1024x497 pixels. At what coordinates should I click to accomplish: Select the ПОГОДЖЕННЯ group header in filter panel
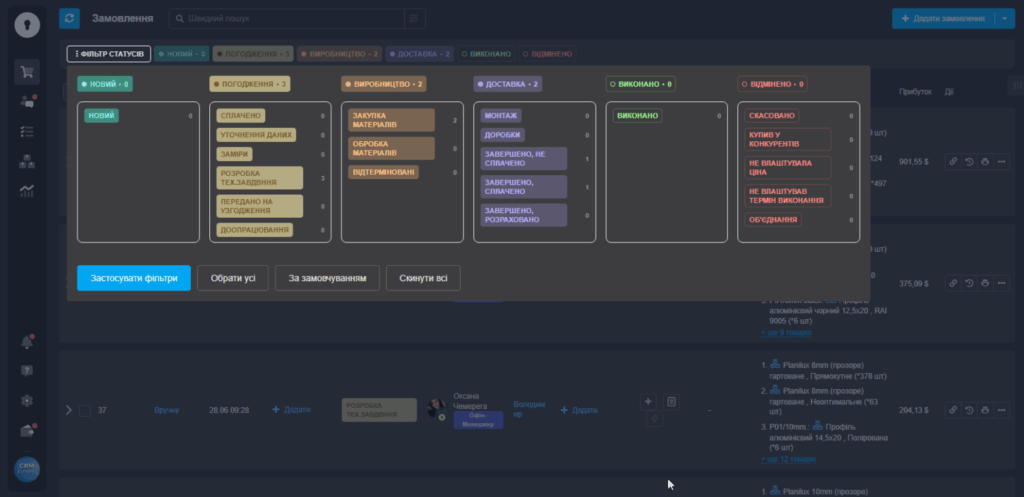[x=250, y=84]
